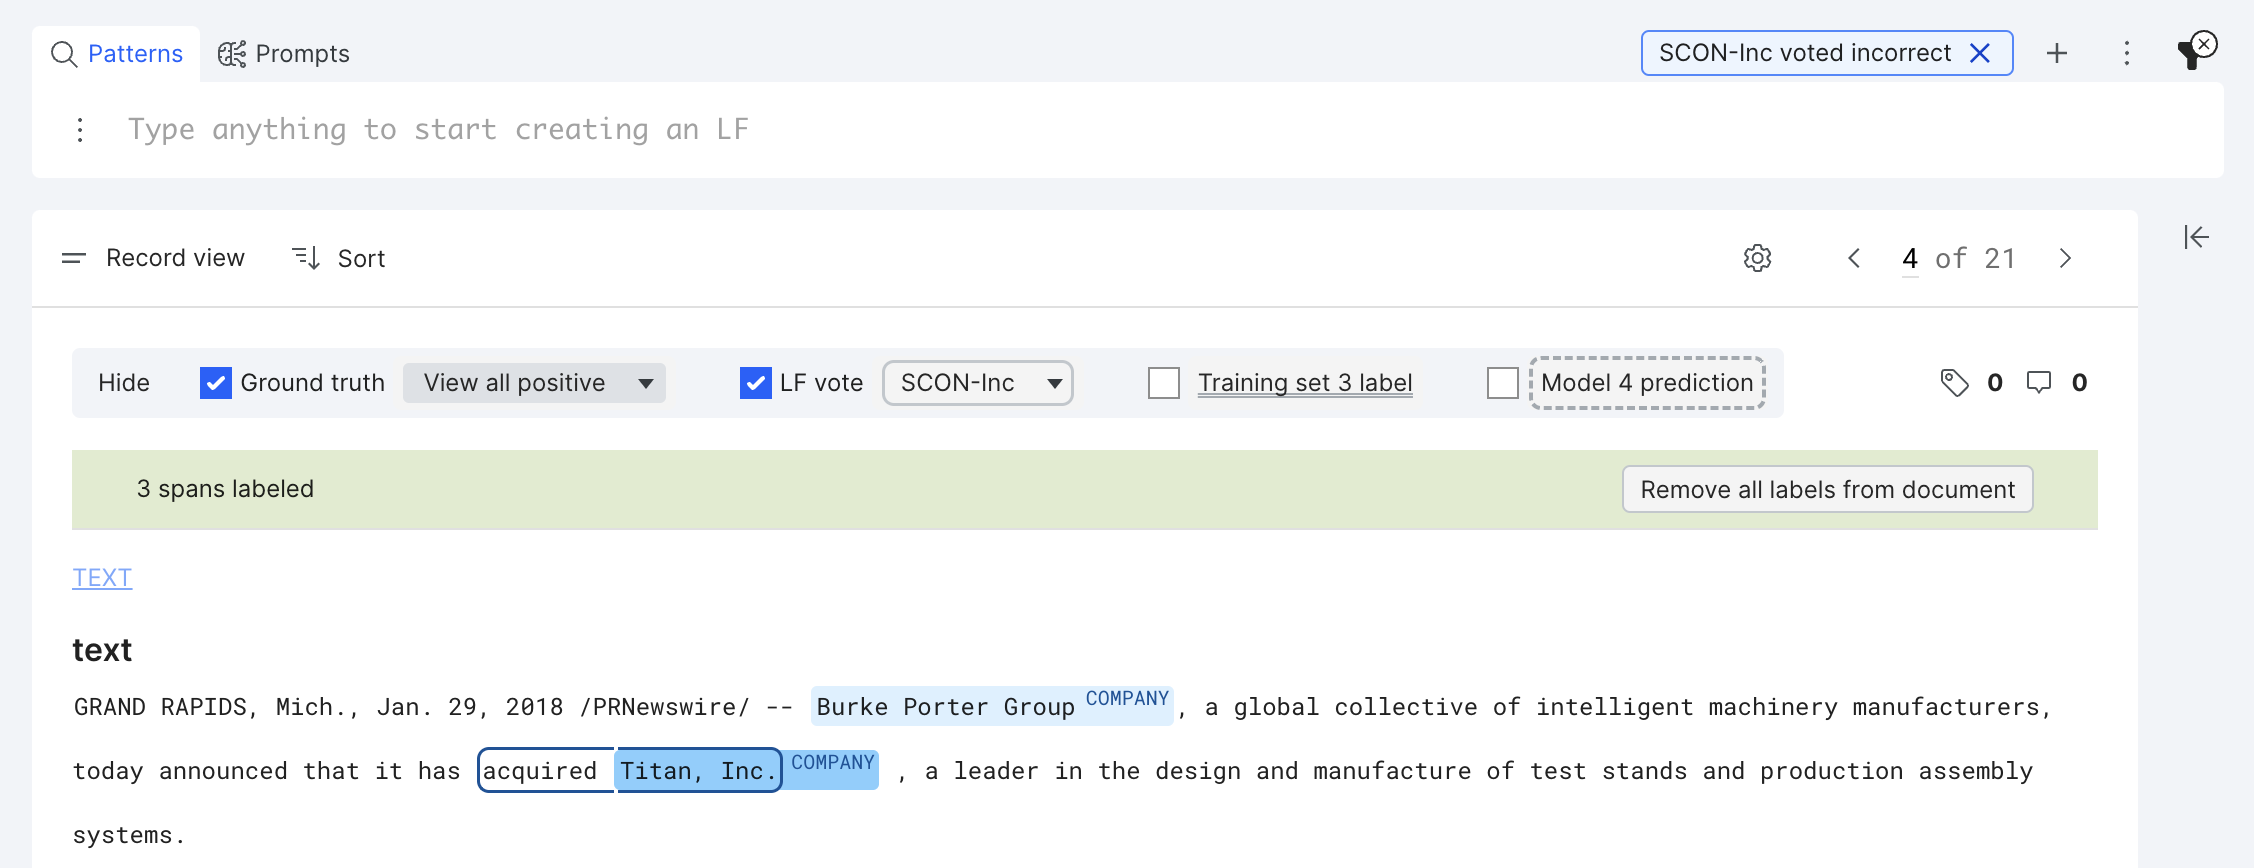Enable Training set 3 label checkbox
This screenshot has width=2254, height=868.
pos(1164,383)
